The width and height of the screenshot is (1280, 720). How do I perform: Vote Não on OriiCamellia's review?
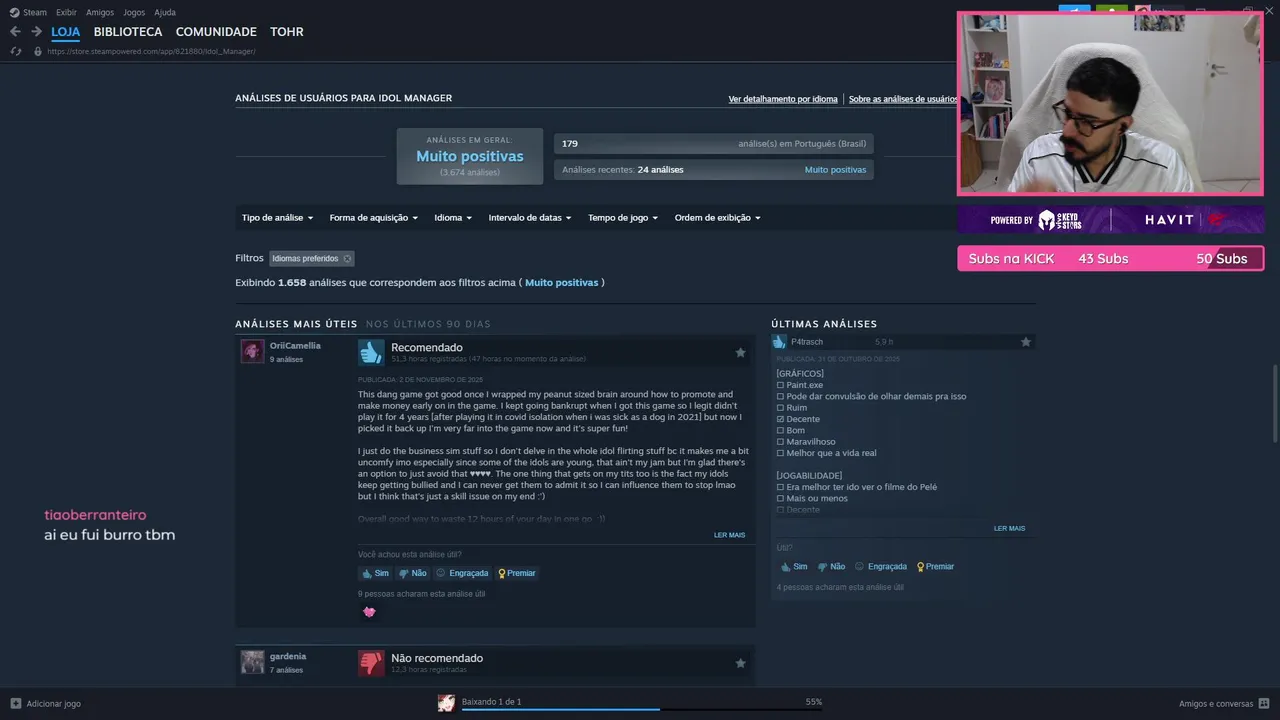point(412,573)
